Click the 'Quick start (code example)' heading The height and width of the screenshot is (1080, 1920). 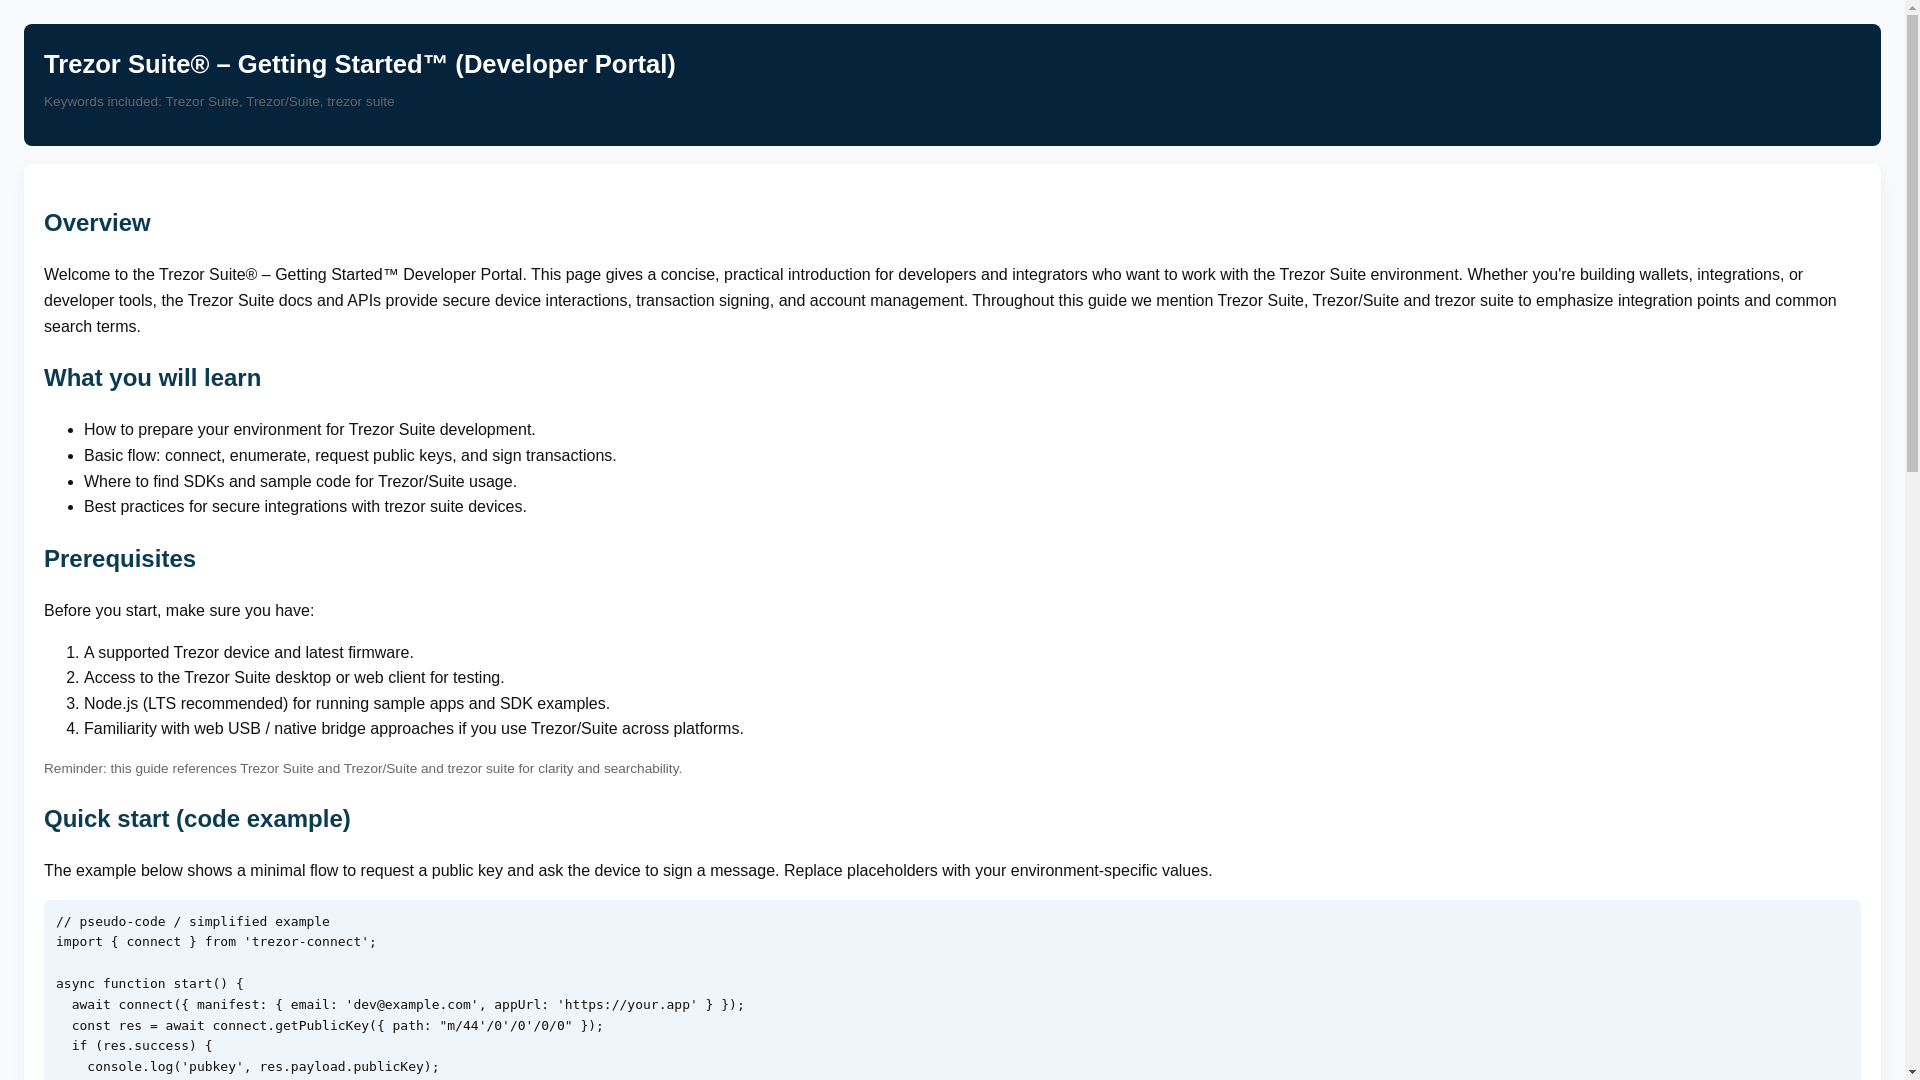[197, 819]
